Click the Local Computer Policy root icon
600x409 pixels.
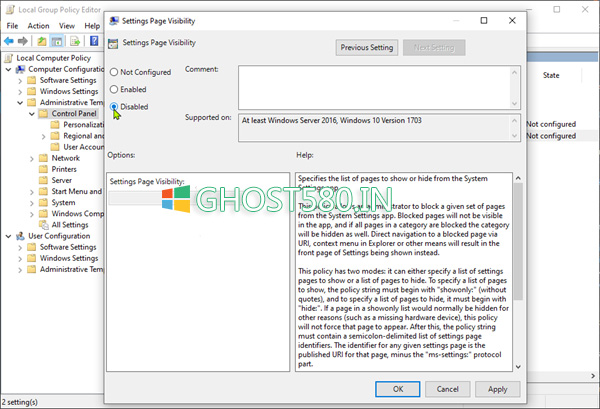point(9,58)
